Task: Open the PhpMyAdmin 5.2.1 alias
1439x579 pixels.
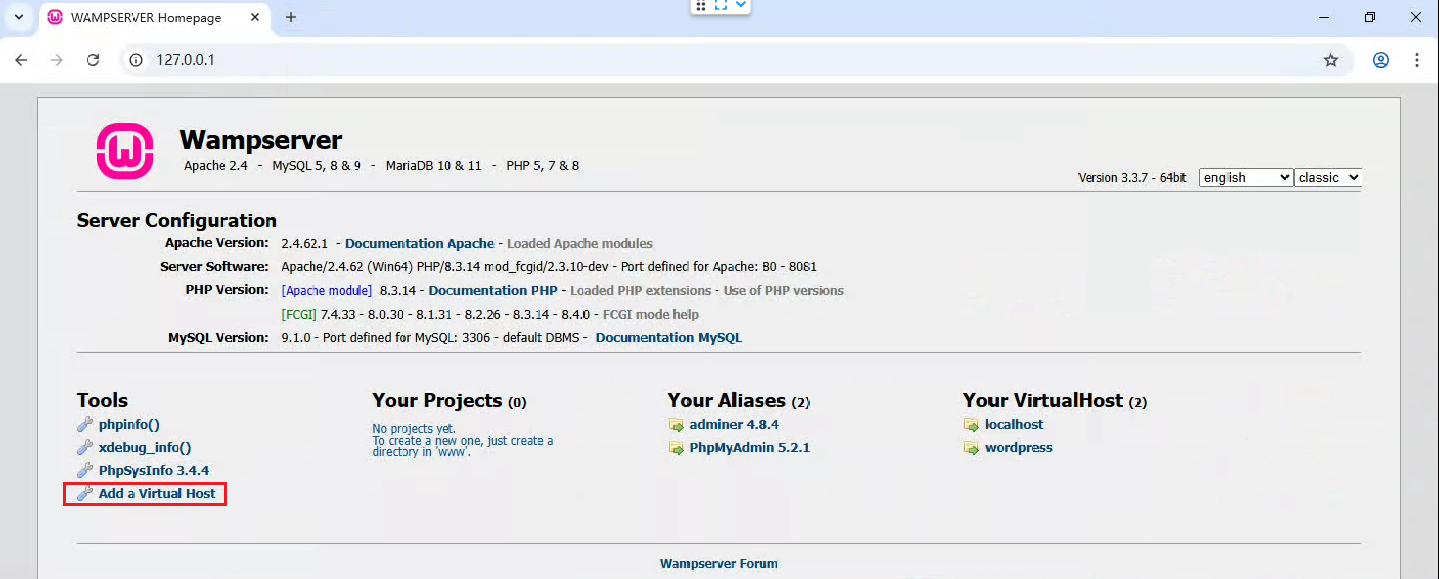Action: pos(750,447)
